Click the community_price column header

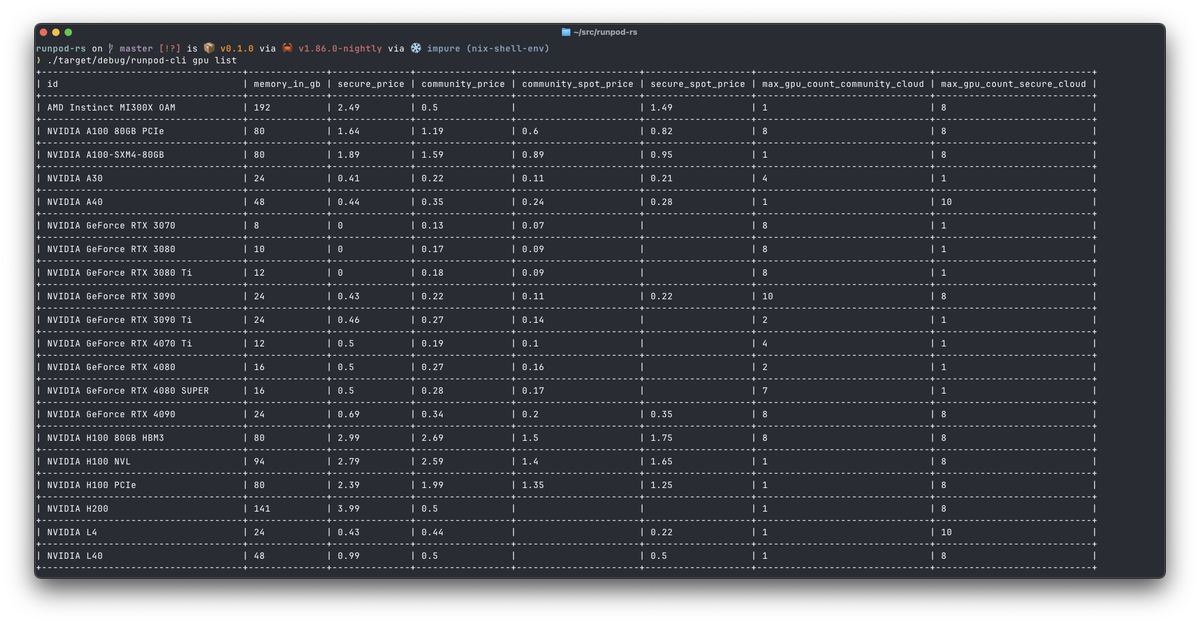click(x=463, y=84)
